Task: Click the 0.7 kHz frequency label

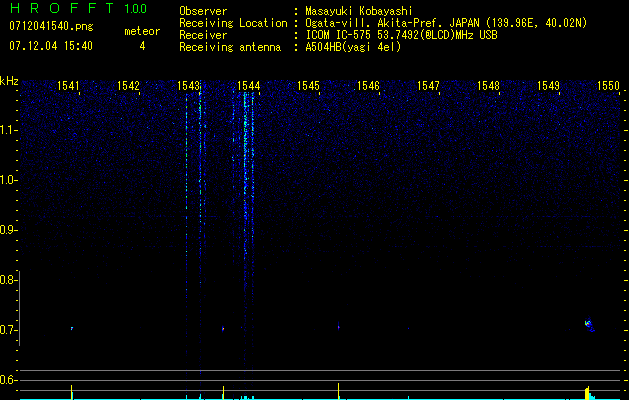Action: (8, 330)
